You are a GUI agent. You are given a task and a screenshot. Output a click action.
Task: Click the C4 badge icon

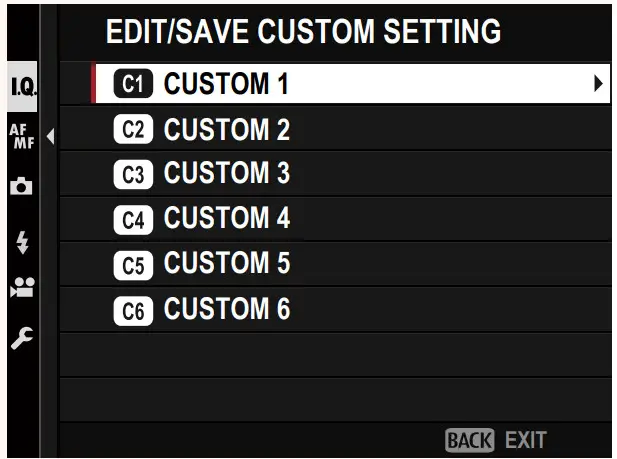[134, 220]
